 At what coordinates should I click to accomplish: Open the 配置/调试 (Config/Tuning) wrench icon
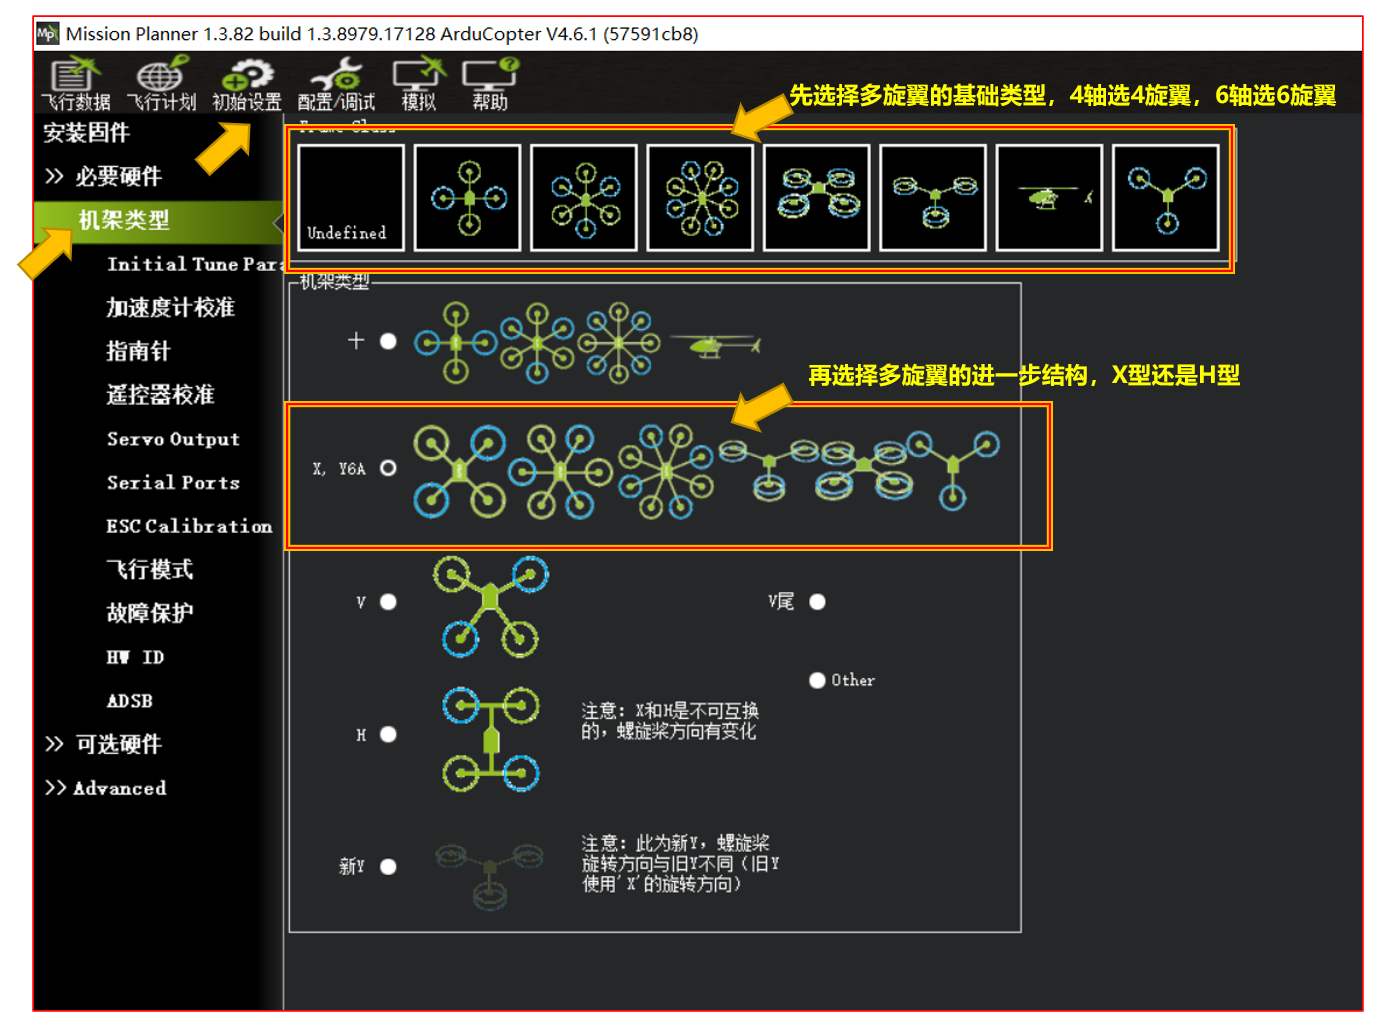point(336,84)
